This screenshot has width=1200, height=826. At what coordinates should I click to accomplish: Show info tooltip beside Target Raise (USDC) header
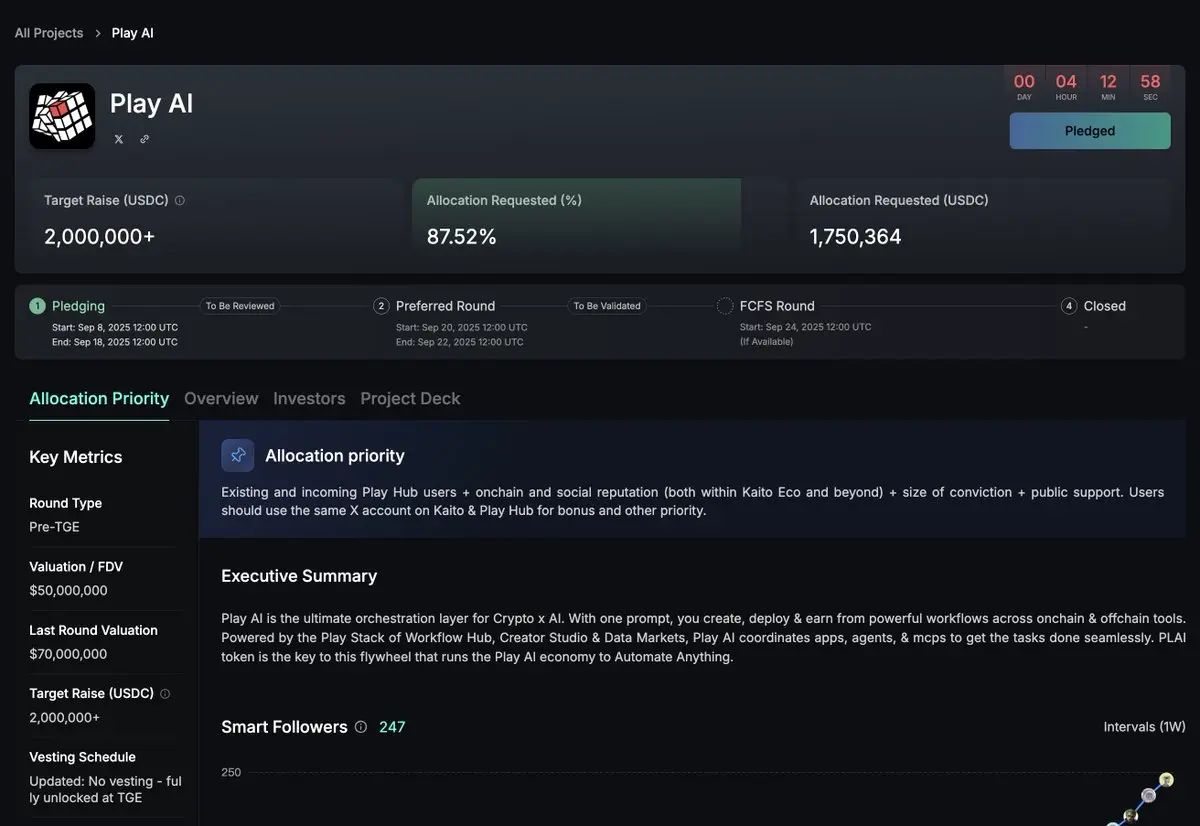click(180, 200)
